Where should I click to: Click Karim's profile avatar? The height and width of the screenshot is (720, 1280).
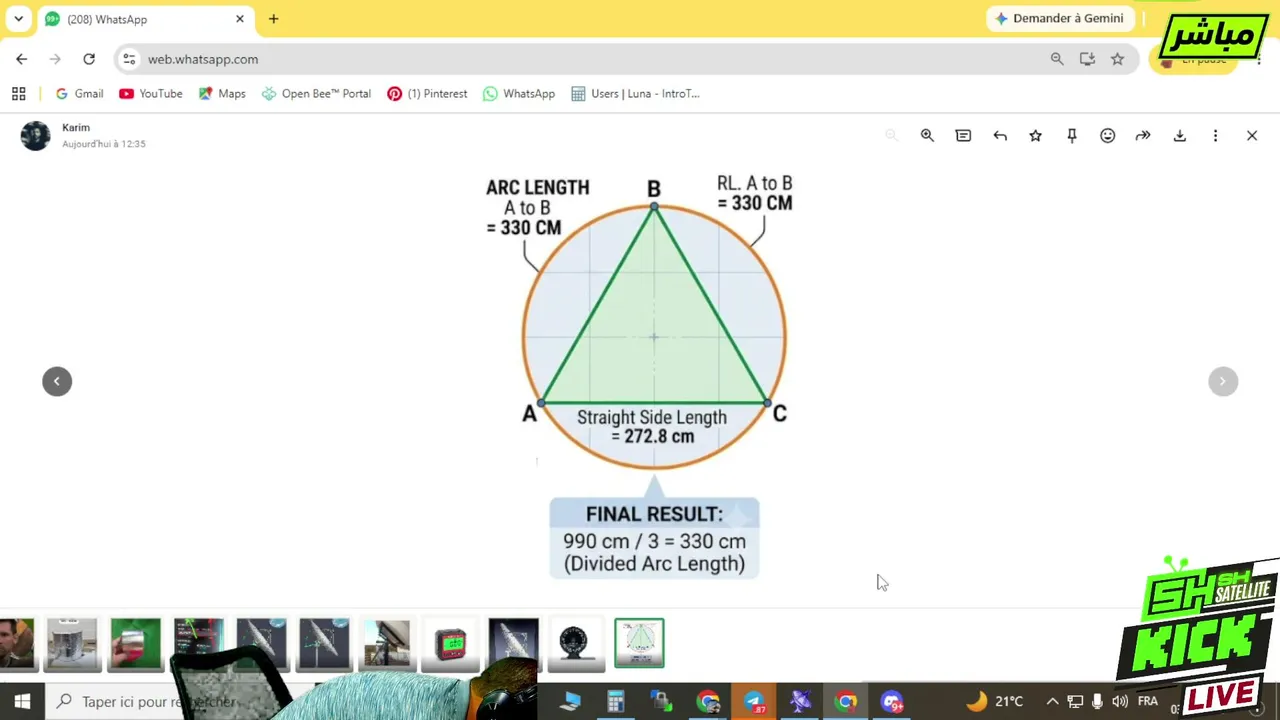35,135
